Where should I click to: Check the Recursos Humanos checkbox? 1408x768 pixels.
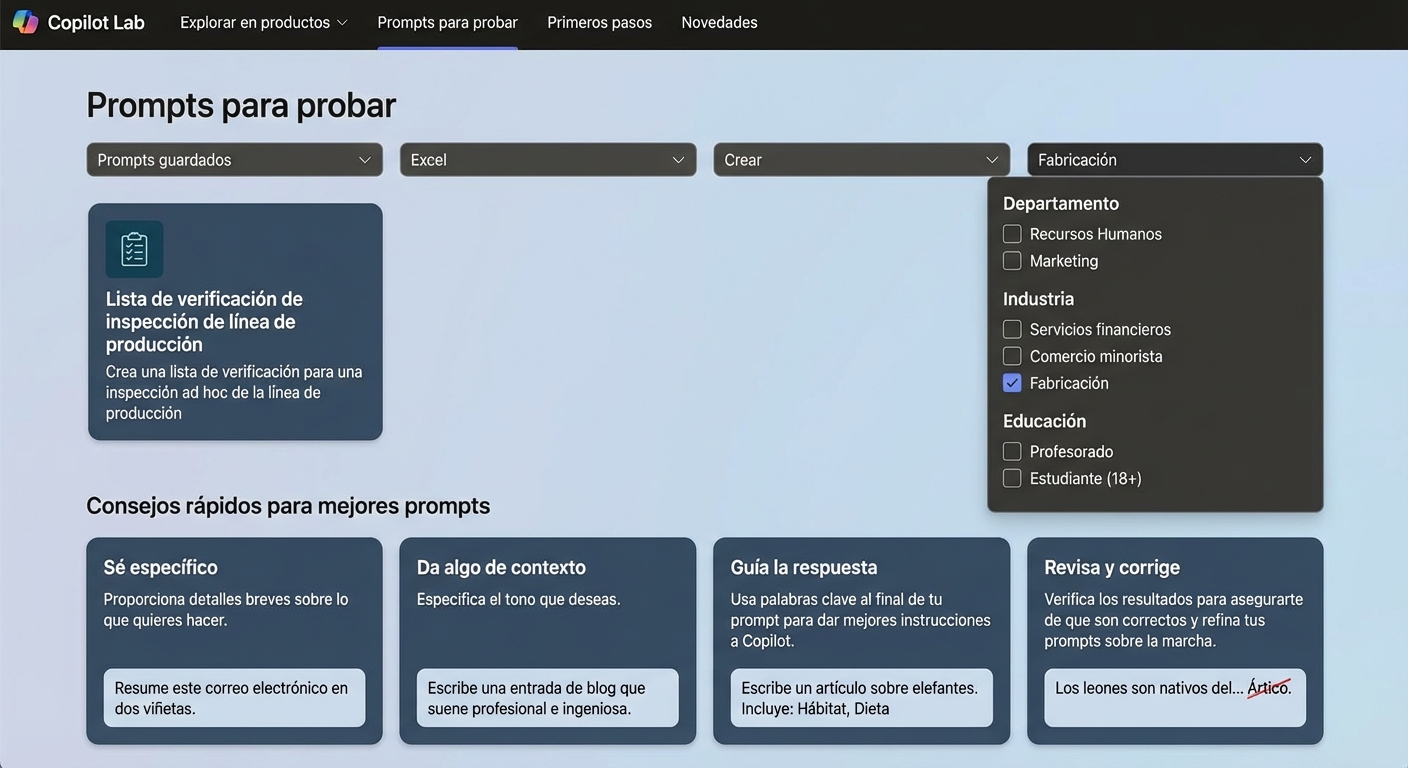click(x=1011, y=233)
